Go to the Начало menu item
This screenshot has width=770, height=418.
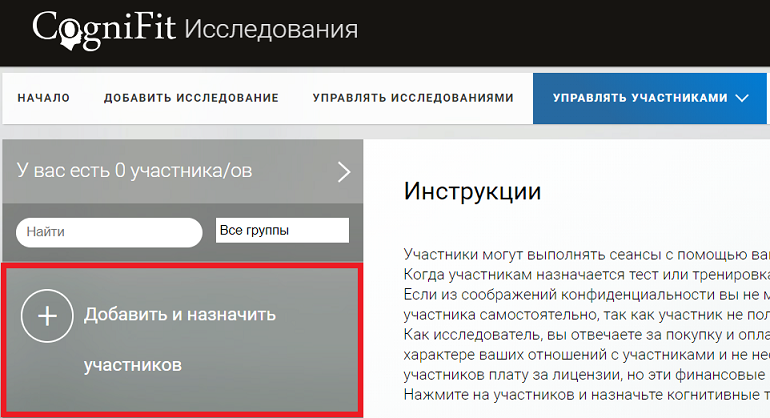(44, 98)
